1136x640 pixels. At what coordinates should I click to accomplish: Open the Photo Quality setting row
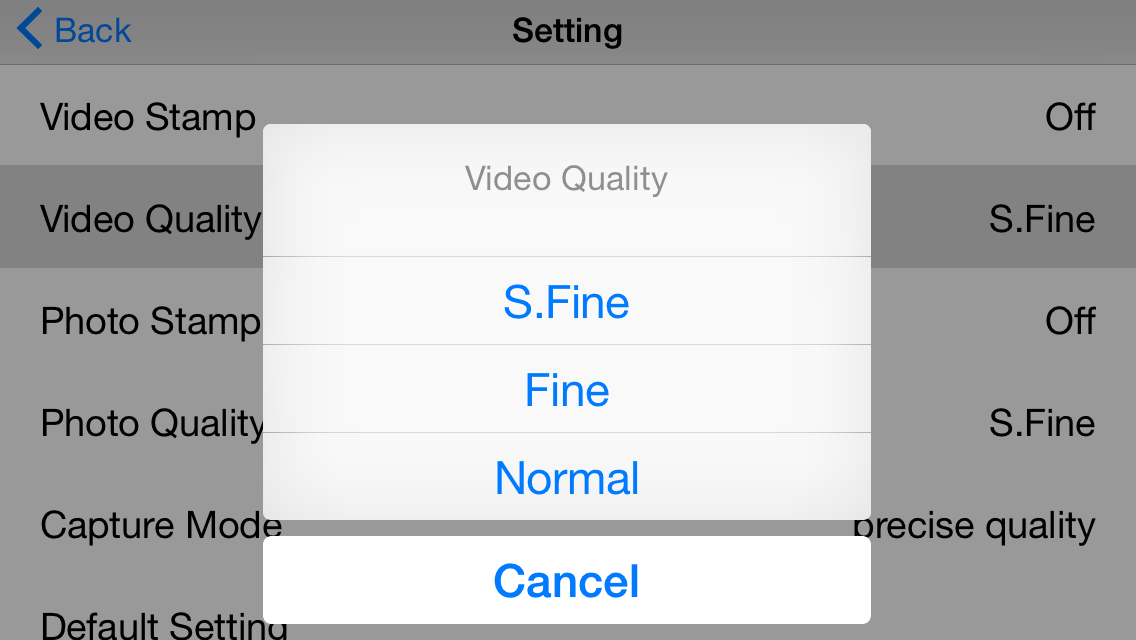click(x=568, y=422)
